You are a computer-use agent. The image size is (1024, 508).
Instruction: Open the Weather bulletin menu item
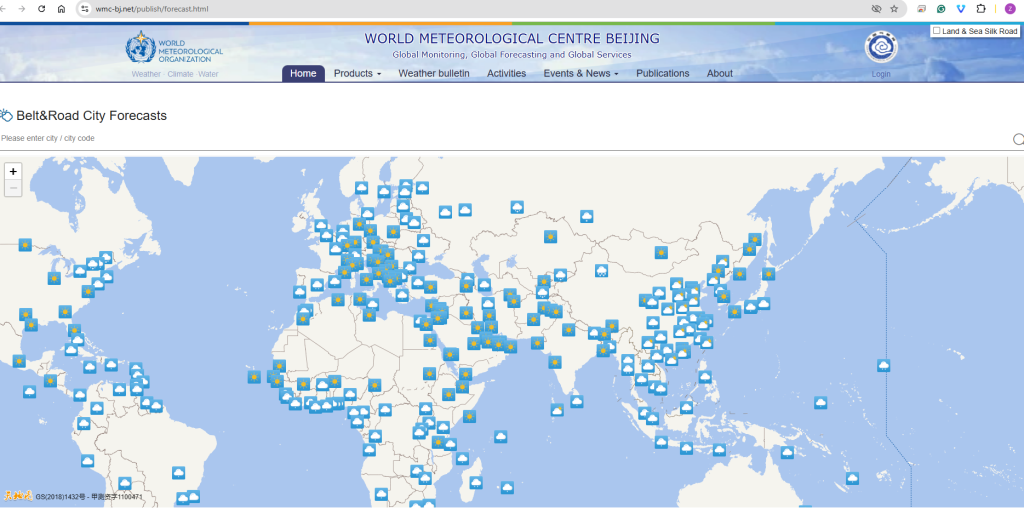(433, 73)
